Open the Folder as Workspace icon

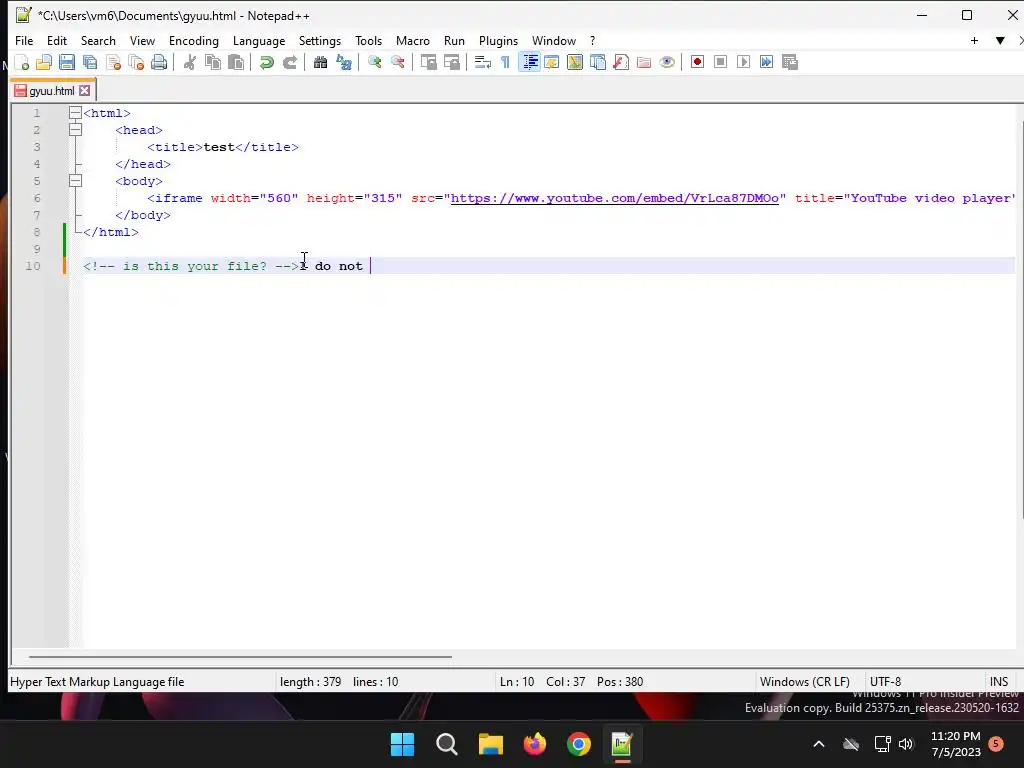tap(644, 62)
